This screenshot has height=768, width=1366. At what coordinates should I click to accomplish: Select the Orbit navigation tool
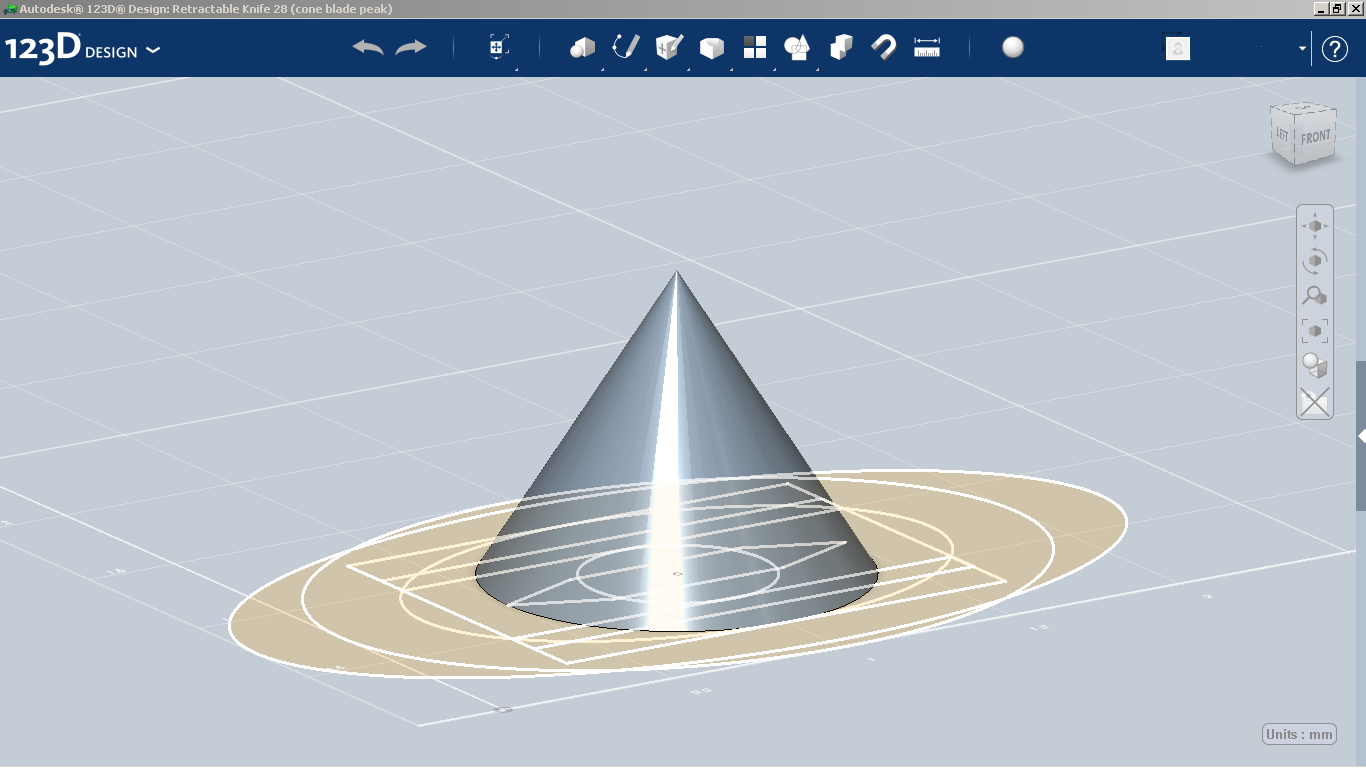(x=1315, y=261)
